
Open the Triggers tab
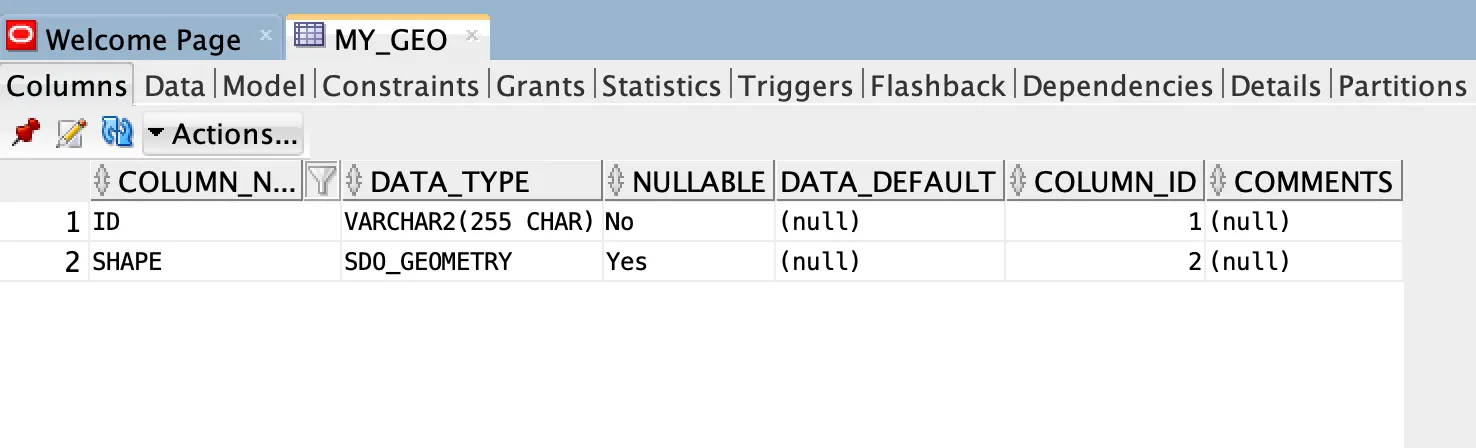click(x=796, y=86)
